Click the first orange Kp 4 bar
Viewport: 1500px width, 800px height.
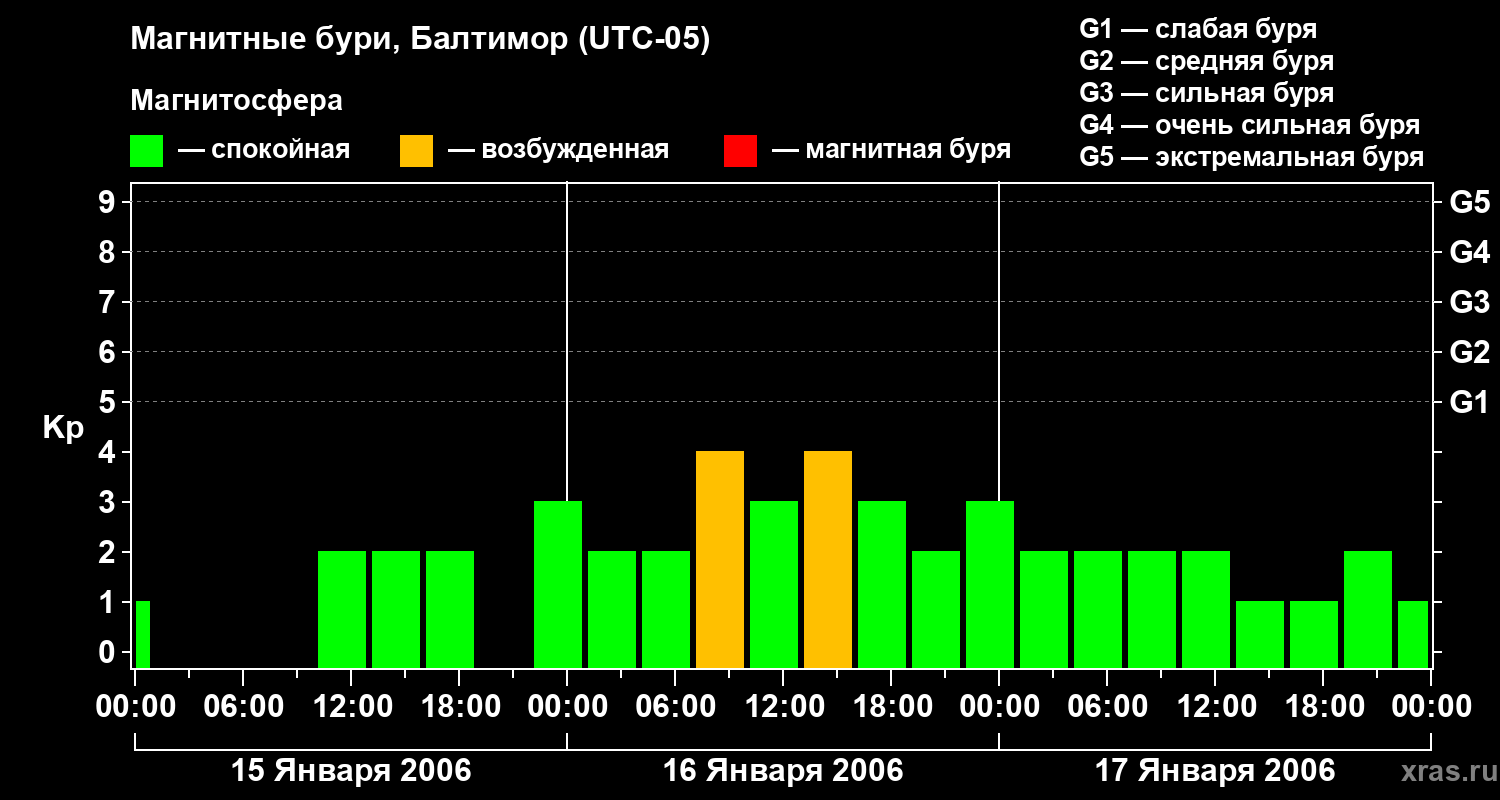(720, 560)
